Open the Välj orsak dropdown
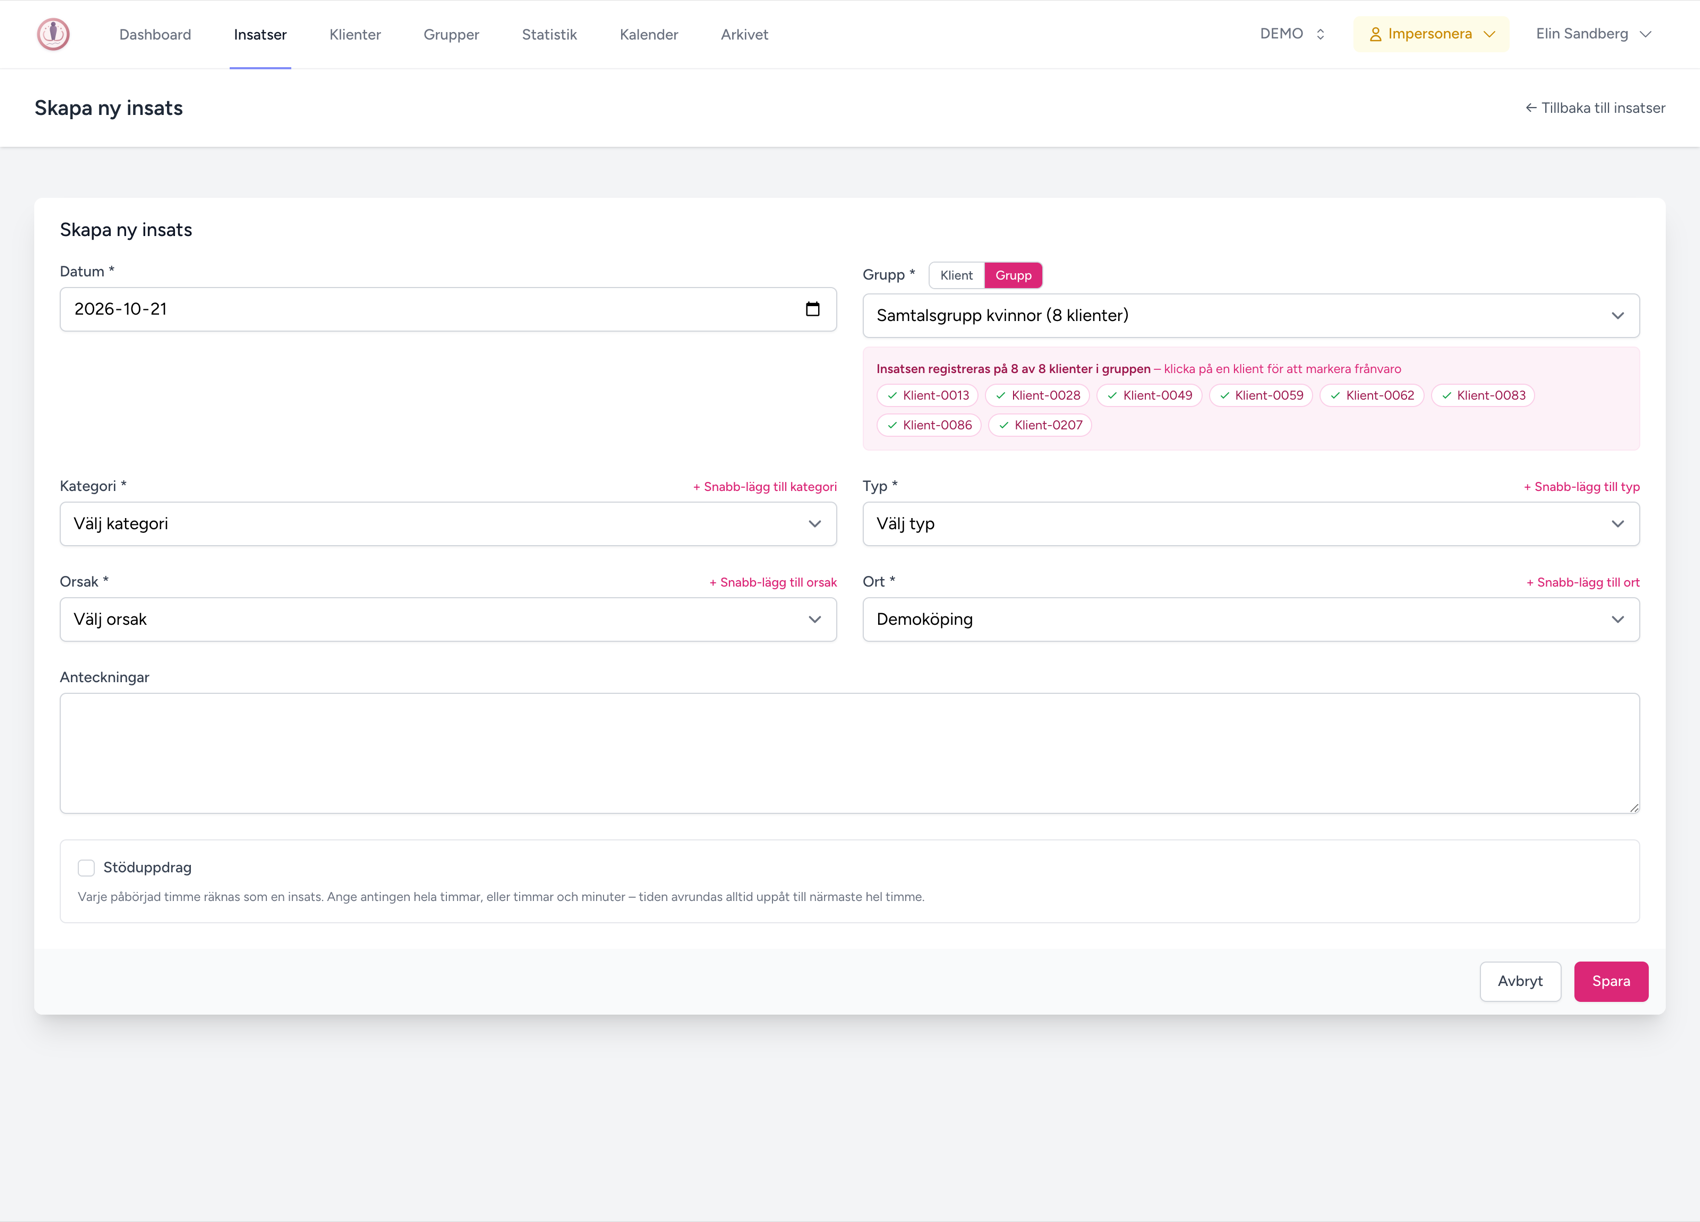The image size is (1700, 1222). (448, 620)
